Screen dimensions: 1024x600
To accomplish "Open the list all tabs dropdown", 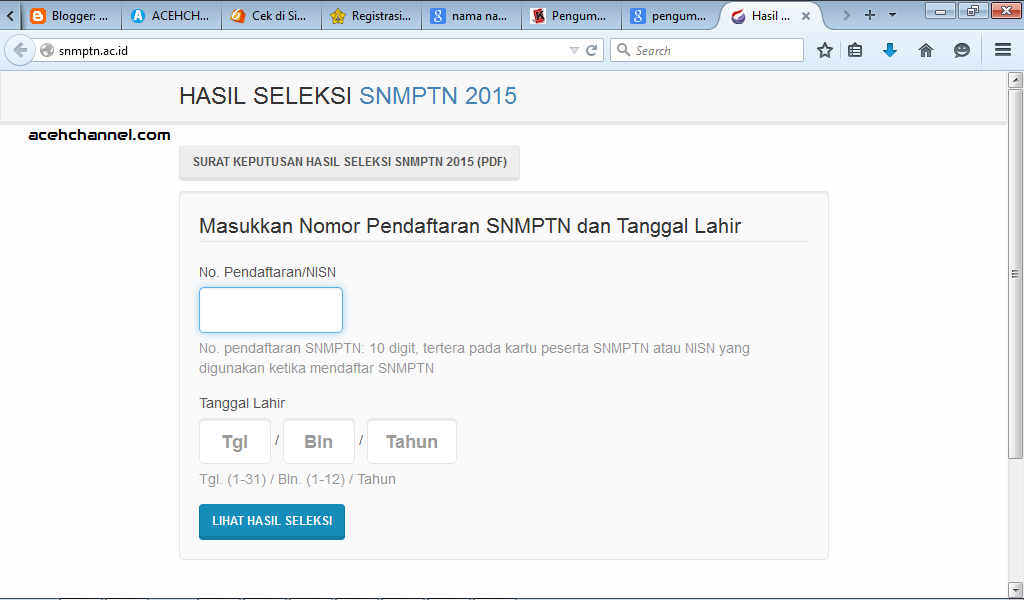I will tap(892, 15).
